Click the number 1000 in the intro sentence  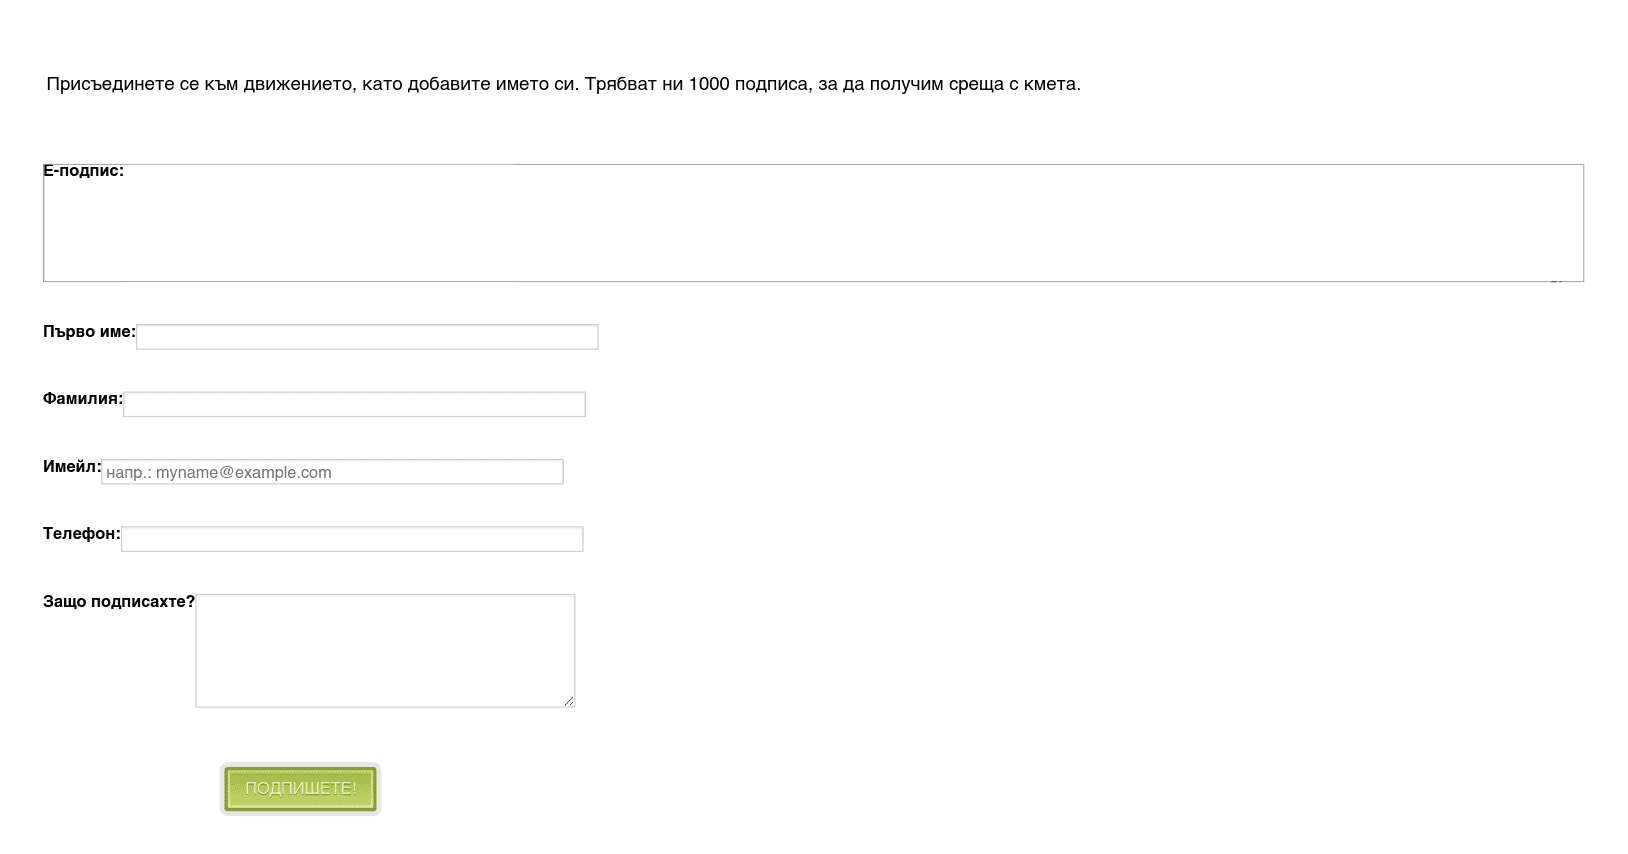pos(709,84)
